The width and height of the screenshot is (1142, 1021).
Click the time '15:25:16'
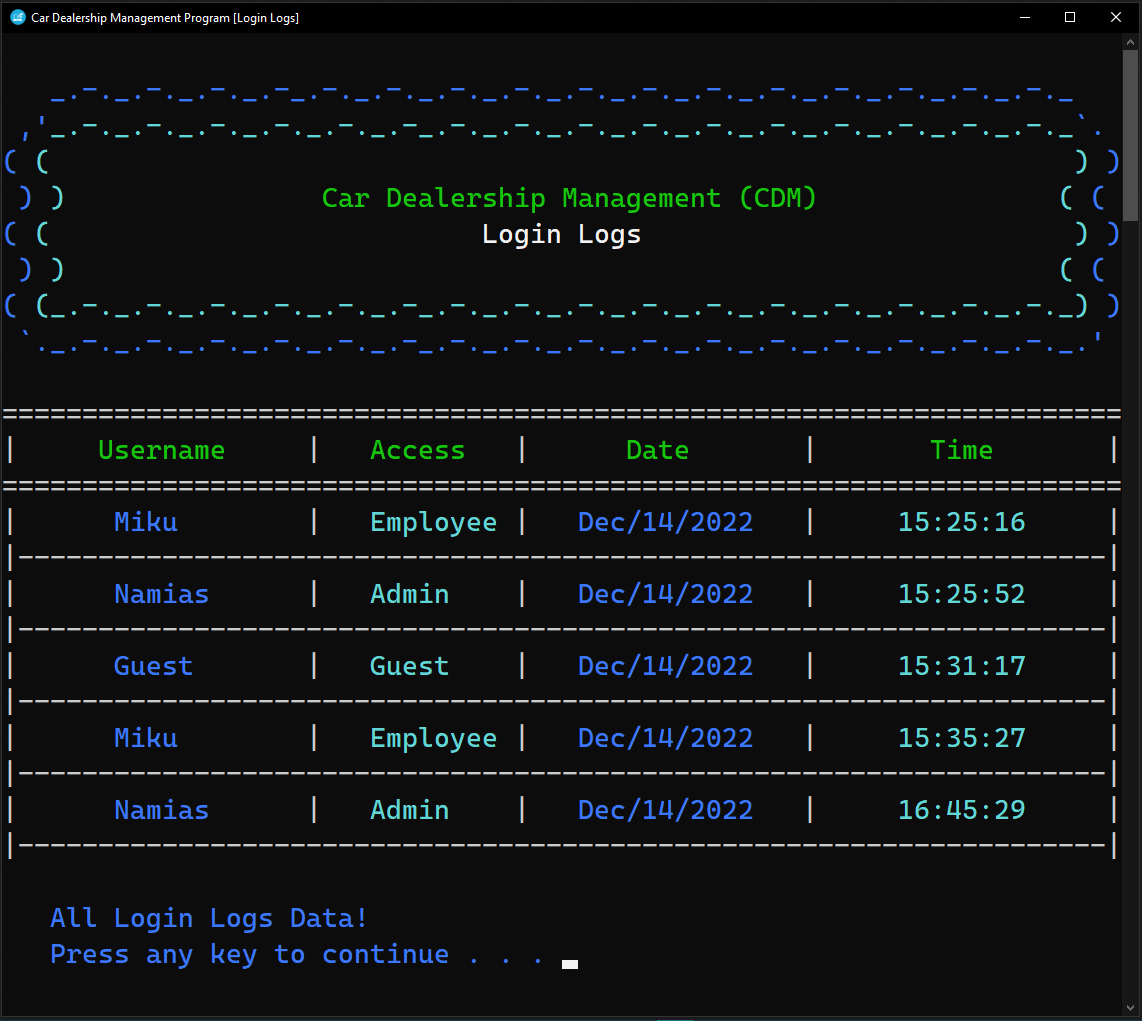click(x=961, y=522)
